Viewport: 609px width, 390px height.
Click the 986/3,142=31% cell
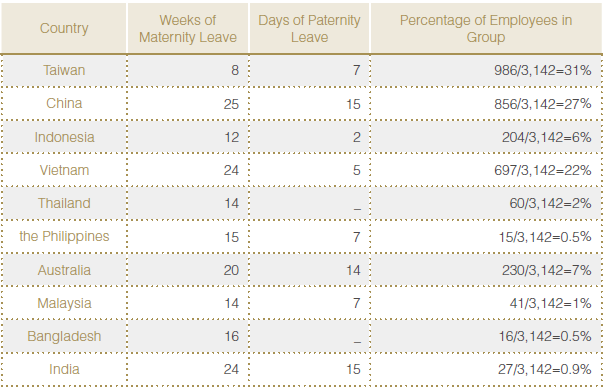coord(543,70)
